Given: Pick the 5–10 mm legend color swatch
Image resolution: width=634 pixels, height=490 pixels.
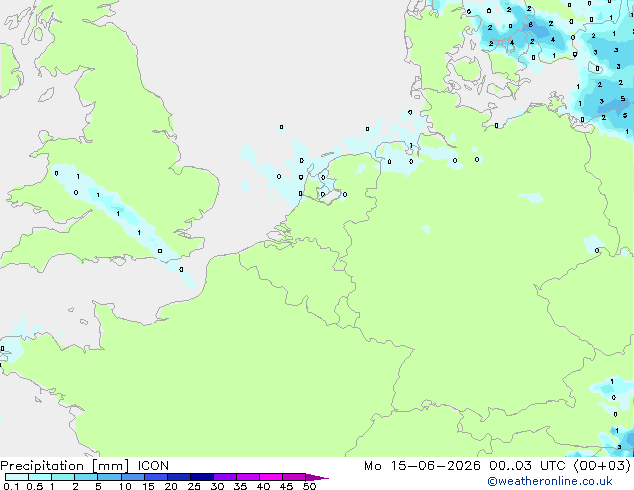Looking at the screenshot, I should coord(109,477).
